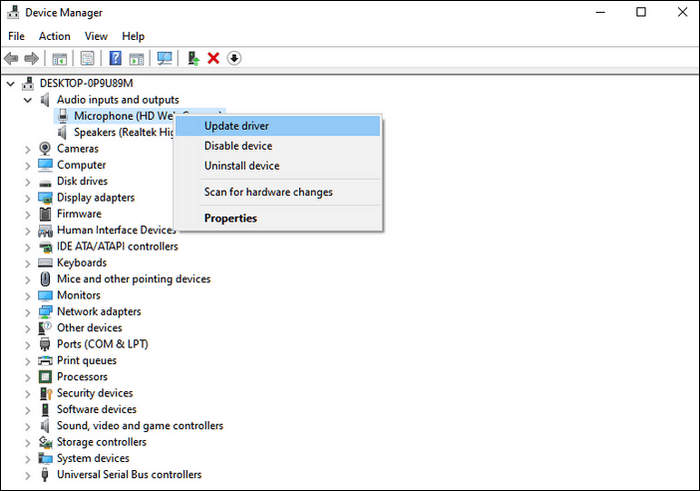Open the Help menu
This screenshot has height=491, width=700.
pos(133,36)
